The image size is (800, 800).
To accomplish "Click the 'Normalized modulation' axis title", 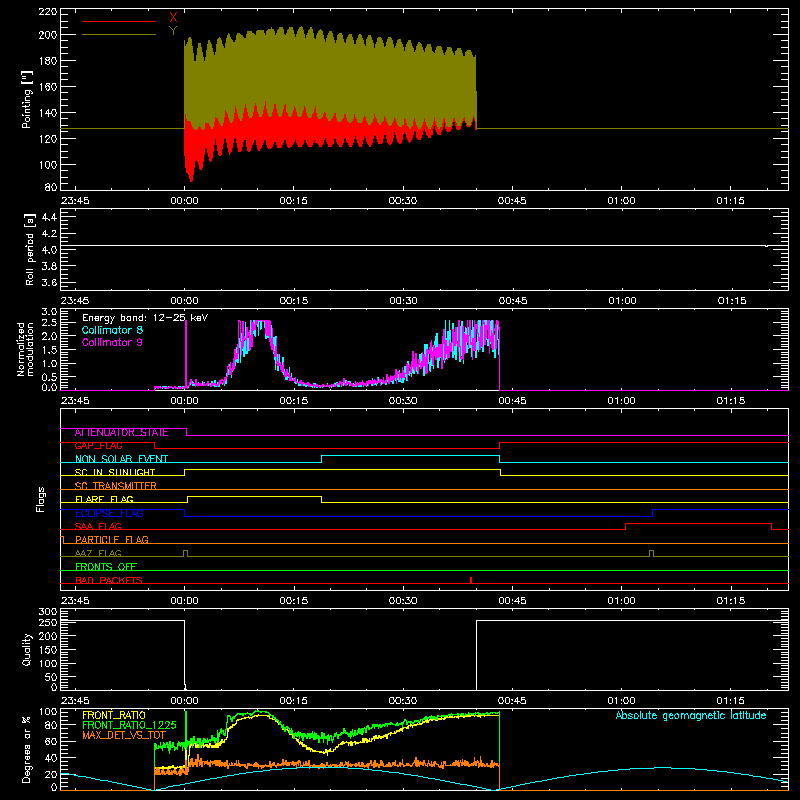I will 25,349.
